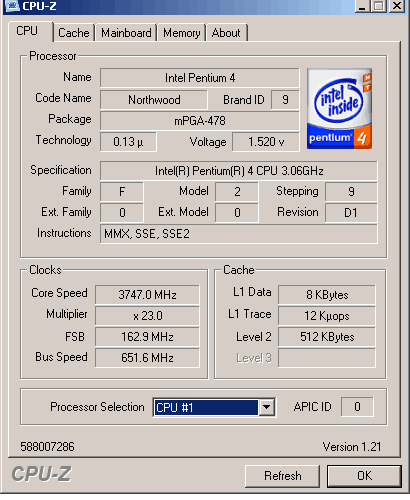
Task: Click the Bus Speed value '651.6 MHz'
Action: [x=147, y=358]
